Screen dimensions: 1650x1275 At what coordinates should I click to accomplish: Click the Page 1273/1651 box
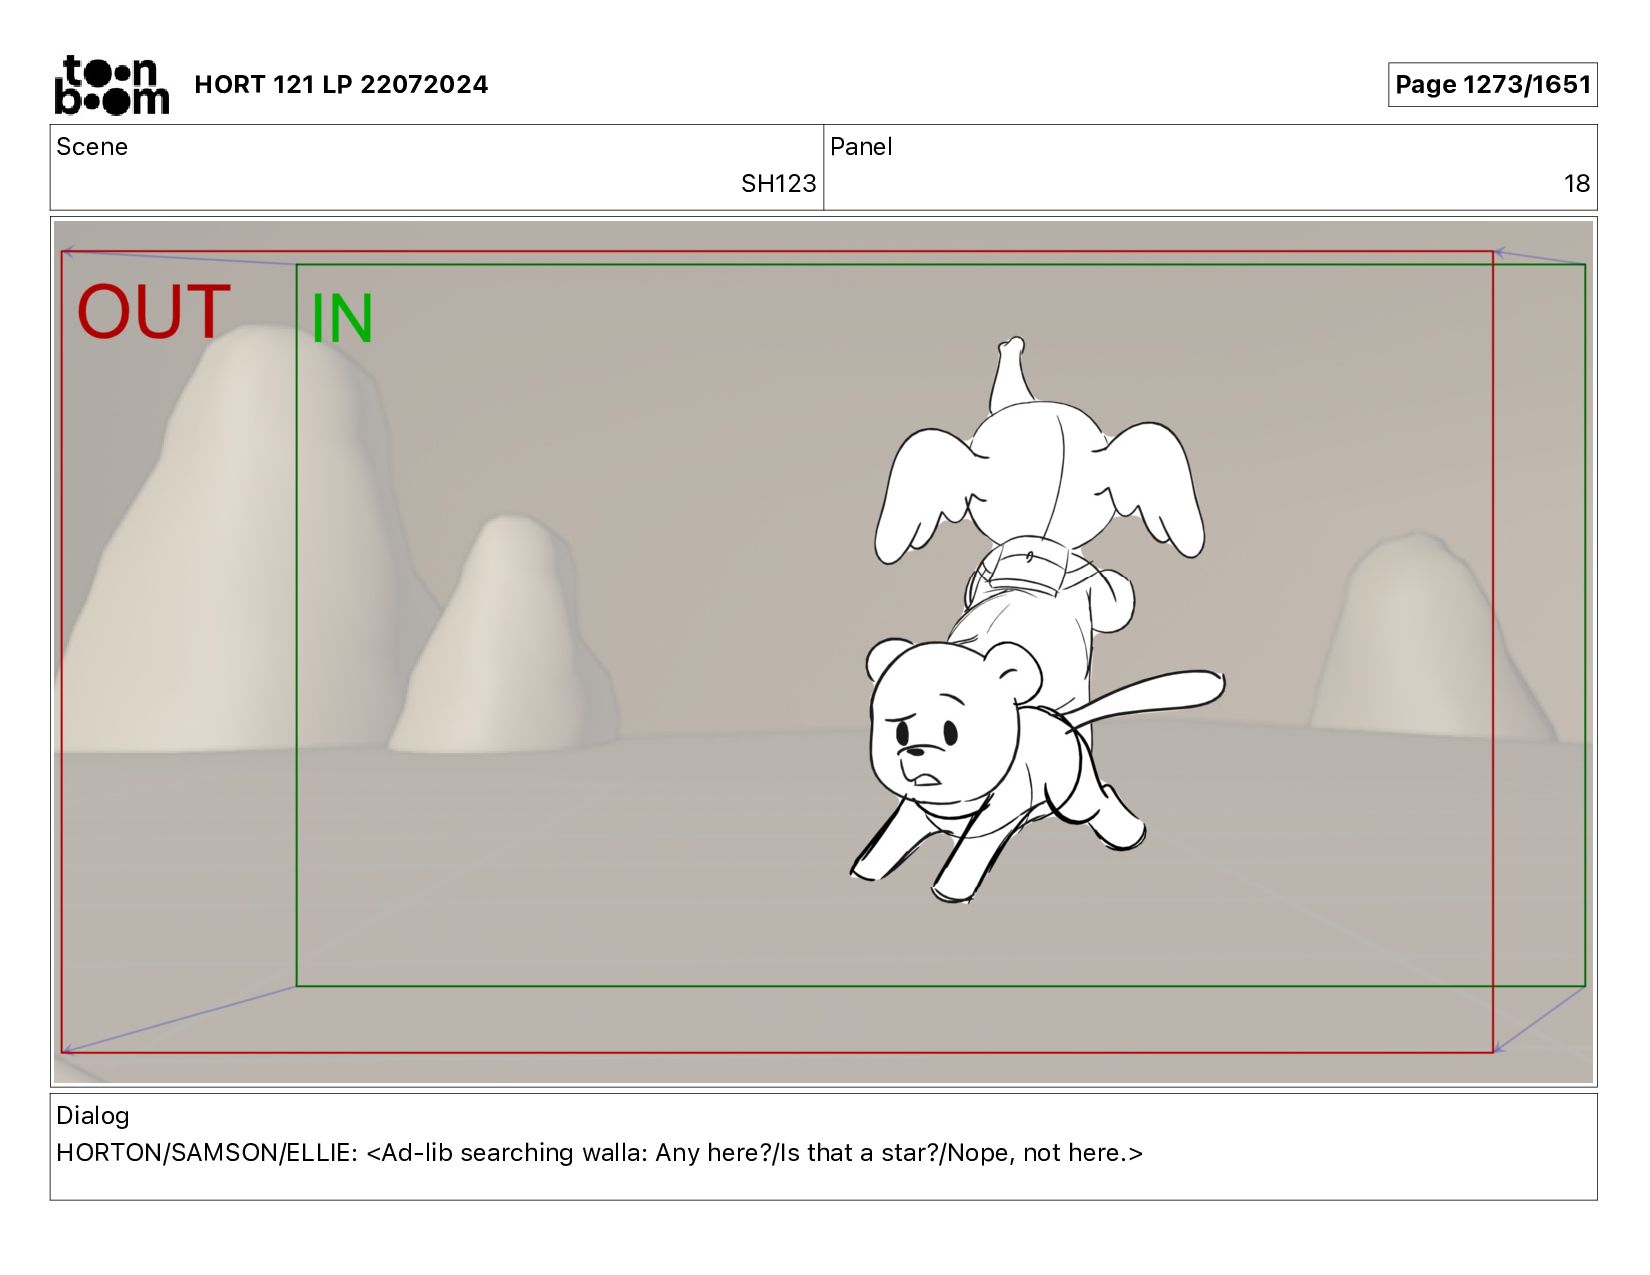tap(1492, 84)
